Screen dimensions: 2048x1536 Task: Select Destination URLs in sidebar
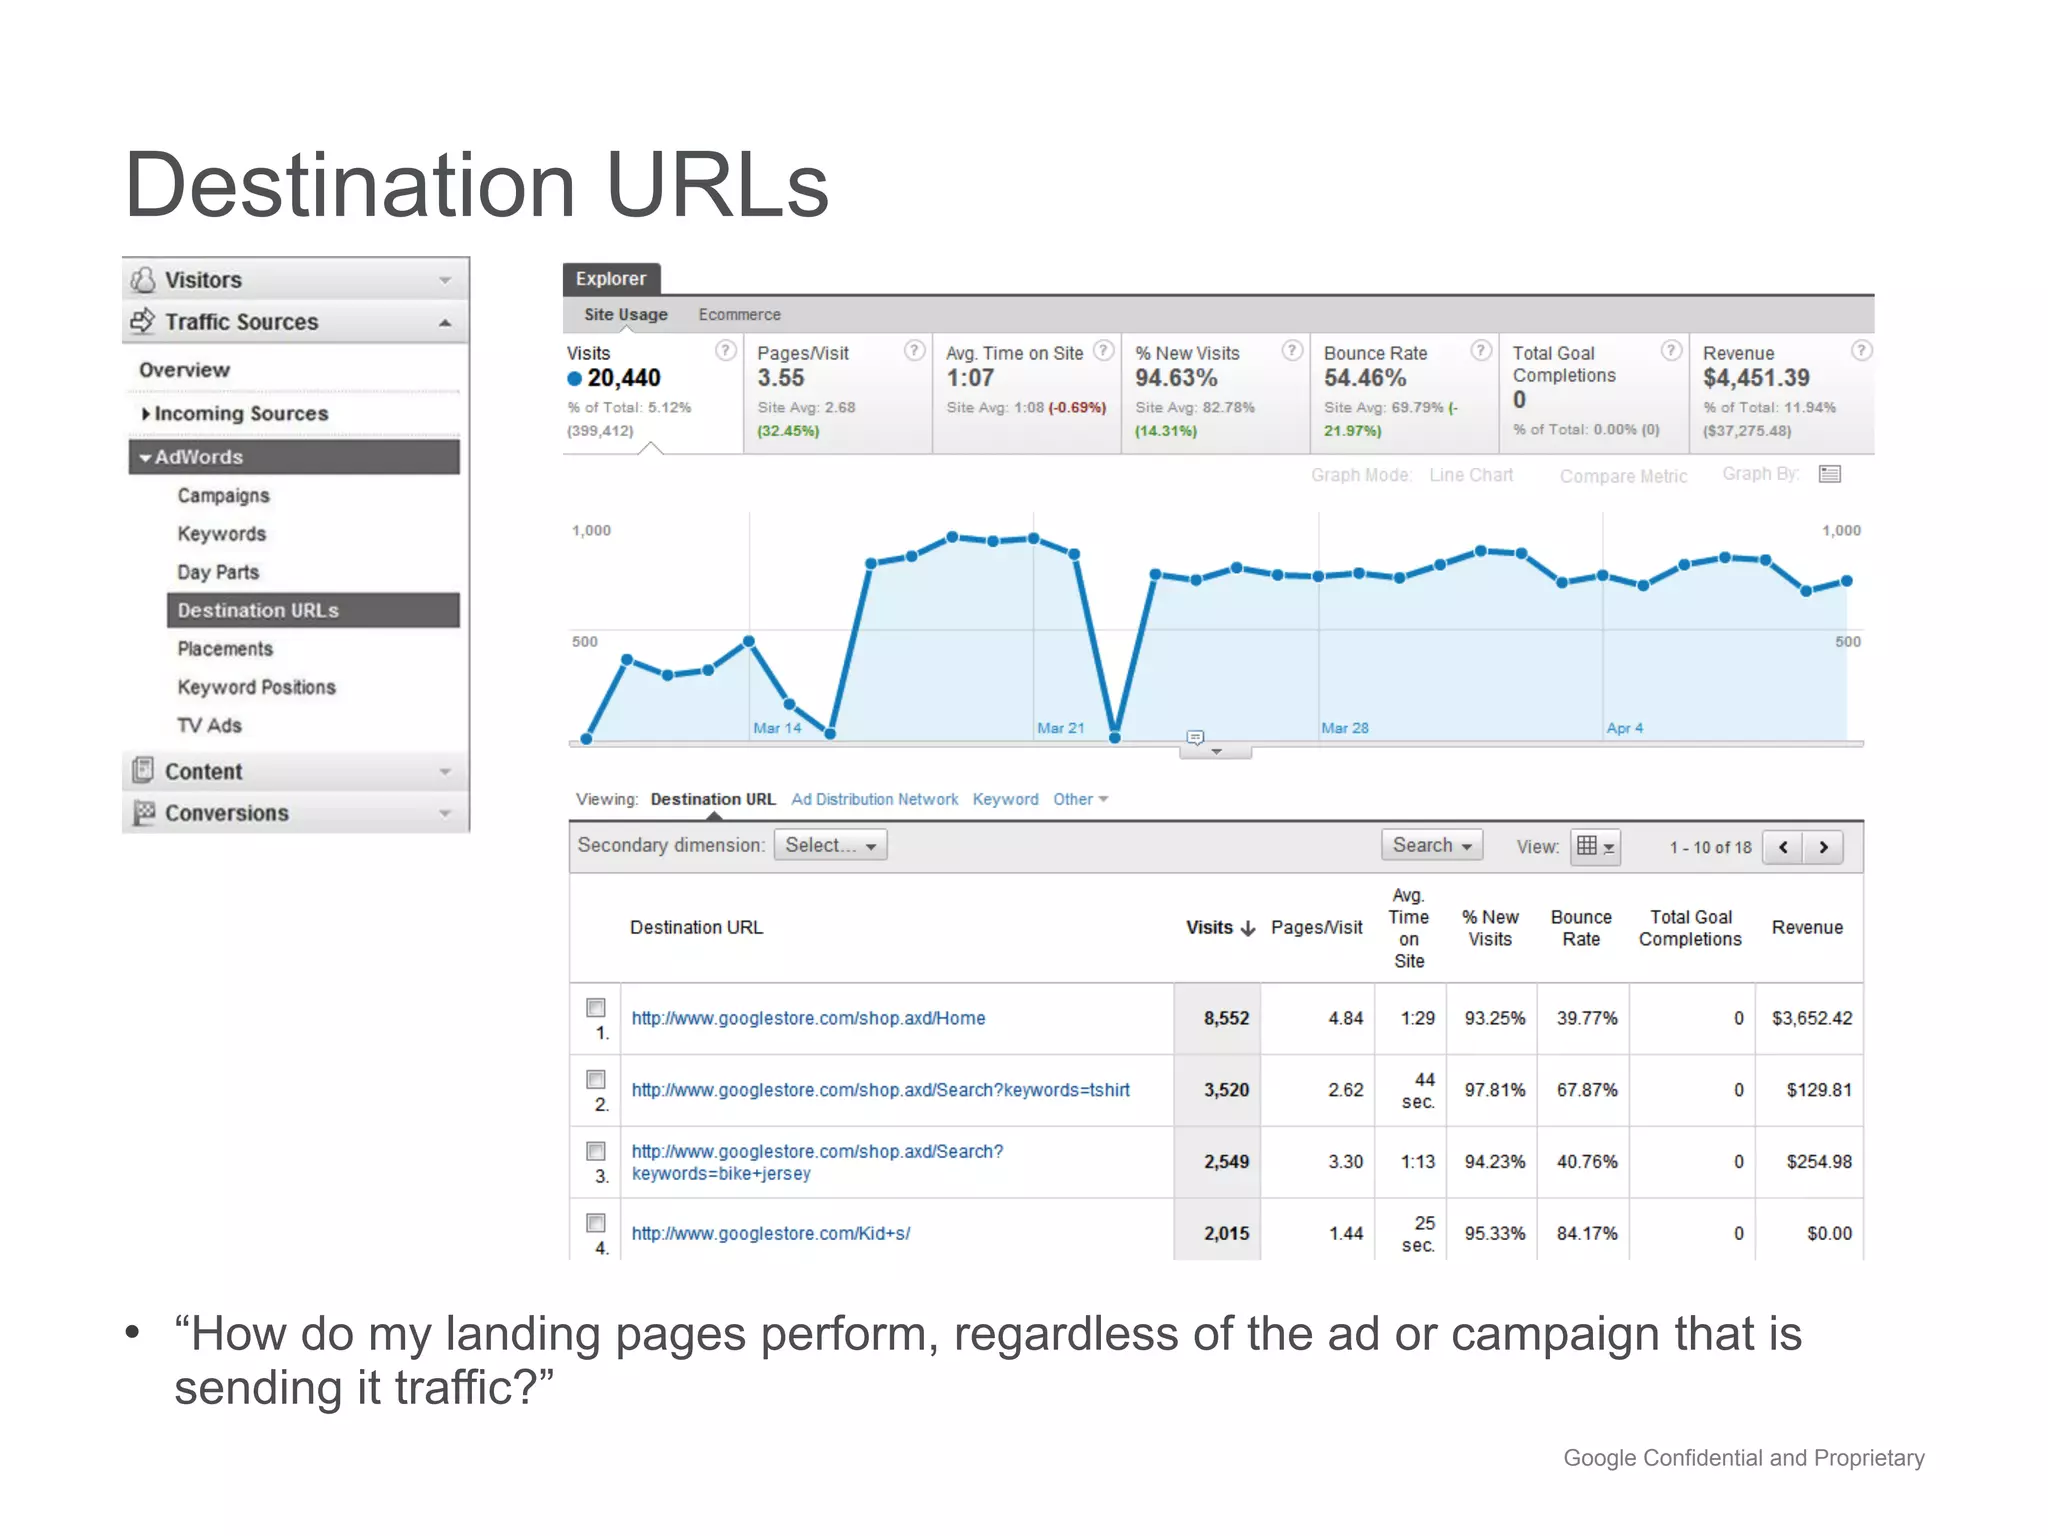[313, 610]
